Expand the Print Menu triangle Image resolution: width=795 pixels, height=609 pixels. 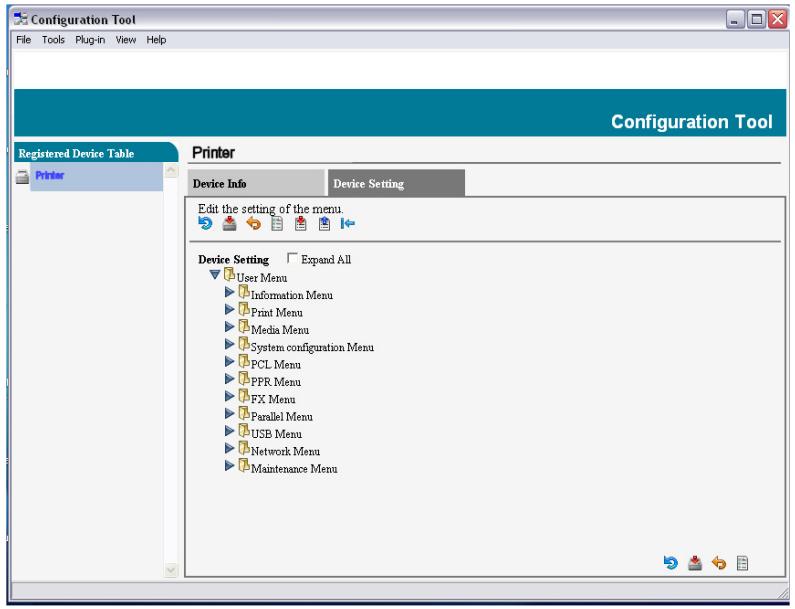click(230, 311)
